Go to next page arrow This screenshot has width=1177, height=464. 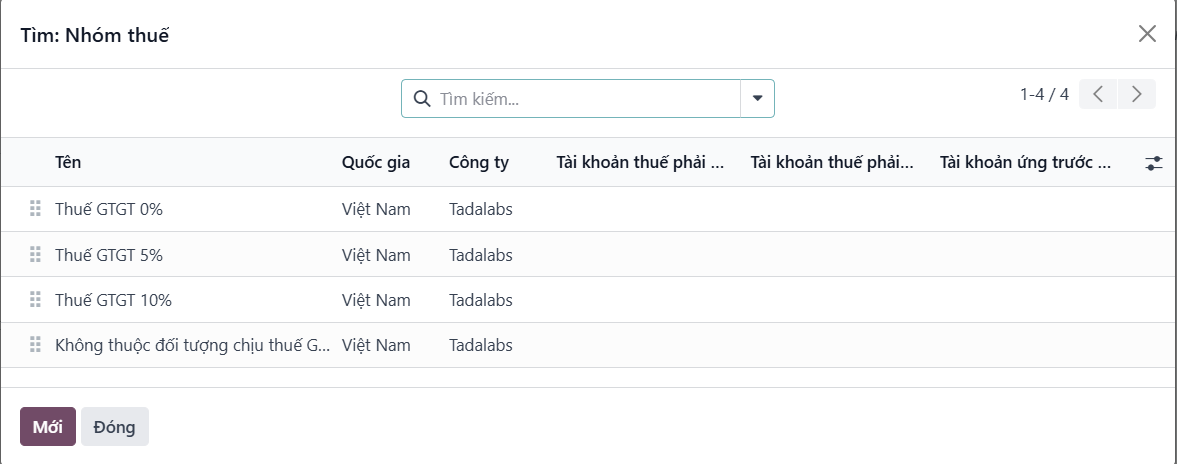tap(1137, 94)
